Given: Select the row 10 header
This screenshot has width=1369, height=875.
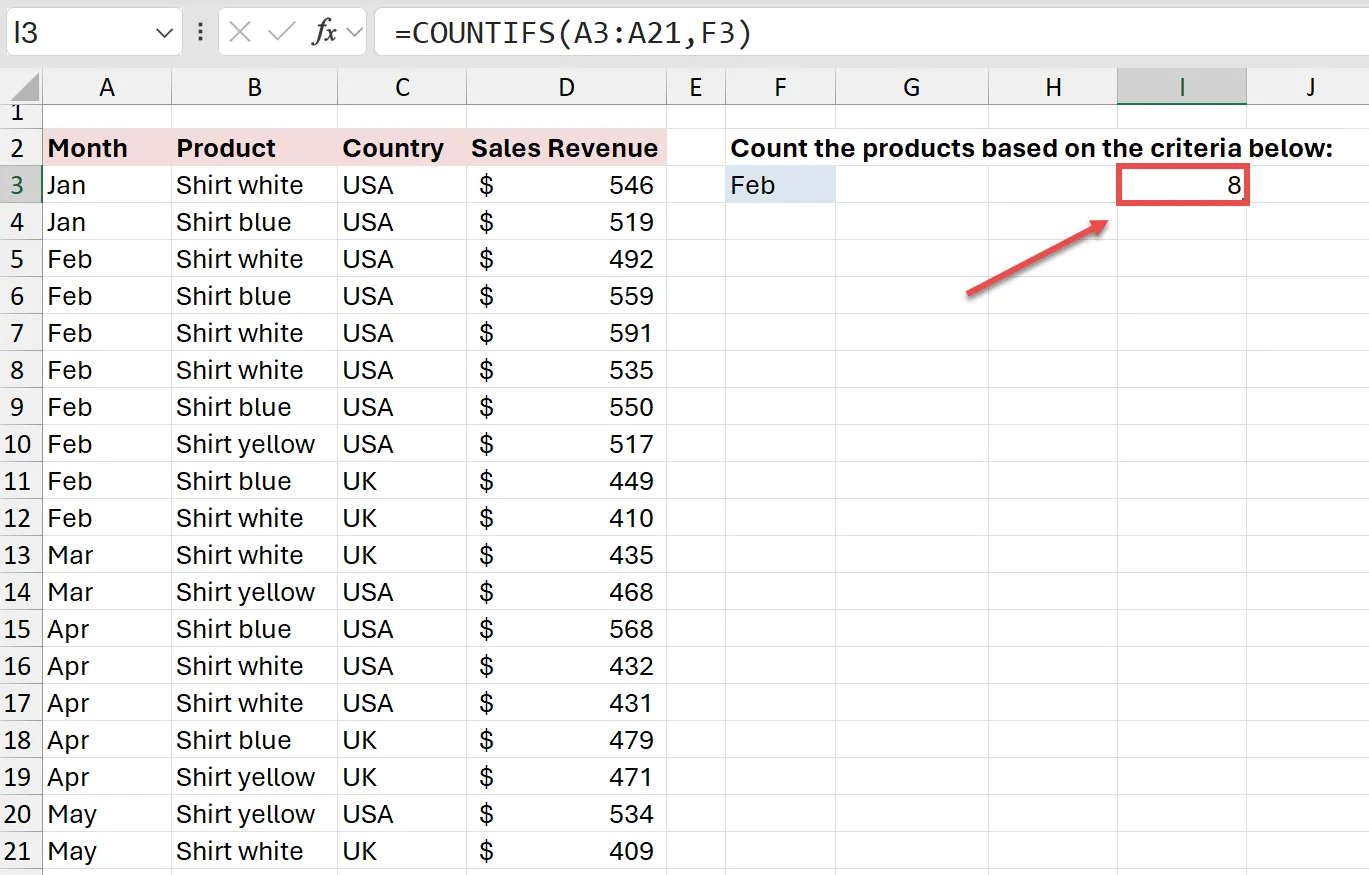Looking at the screenshot, I should point(20,444).
